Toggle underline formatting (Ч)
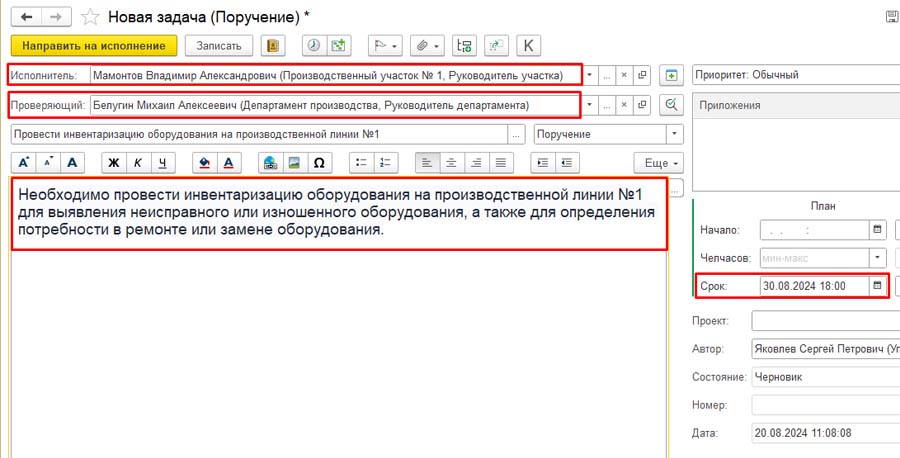This screenshot has height=458, width=900. point(162,163)
